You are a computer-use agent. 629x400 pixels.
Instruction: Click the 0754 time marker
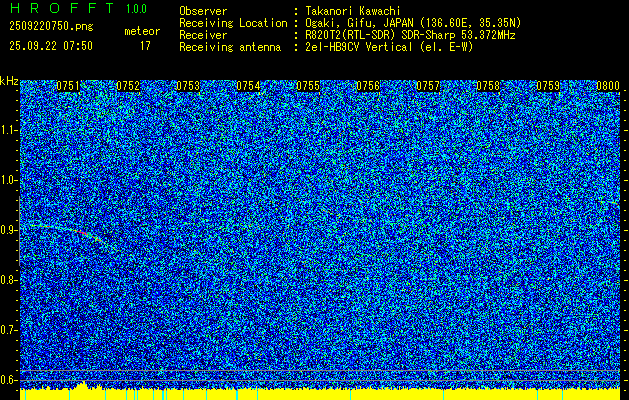(x=248, y=86)
